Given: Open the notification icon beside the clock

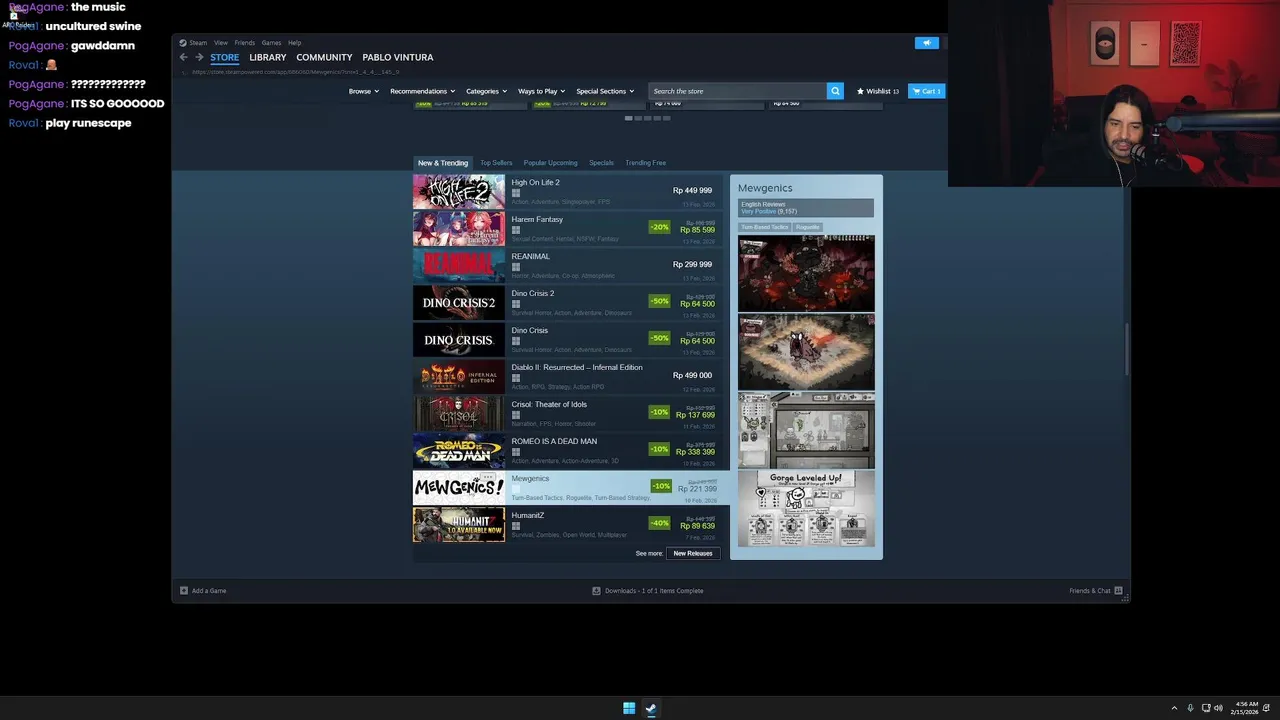Looking at the screenshot, I should [x=1267, y=709].
